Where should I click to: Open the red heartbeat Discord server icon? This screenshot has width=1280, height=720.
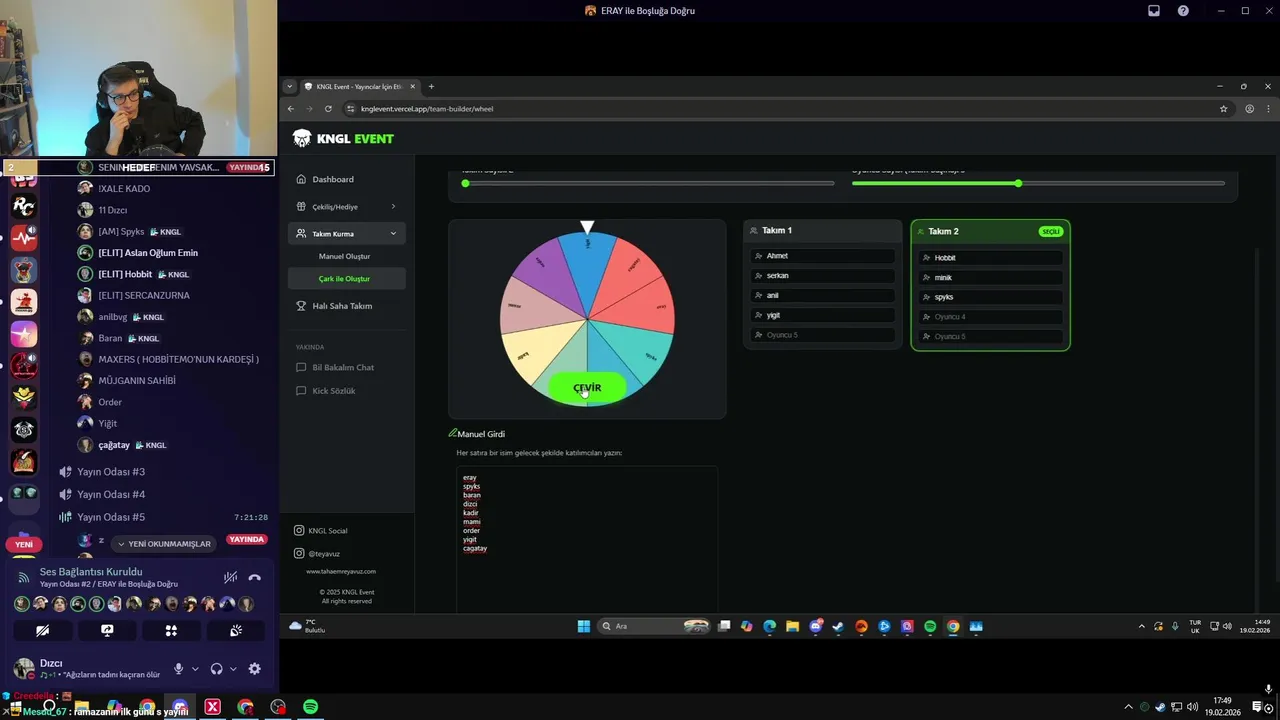(24, 238)
